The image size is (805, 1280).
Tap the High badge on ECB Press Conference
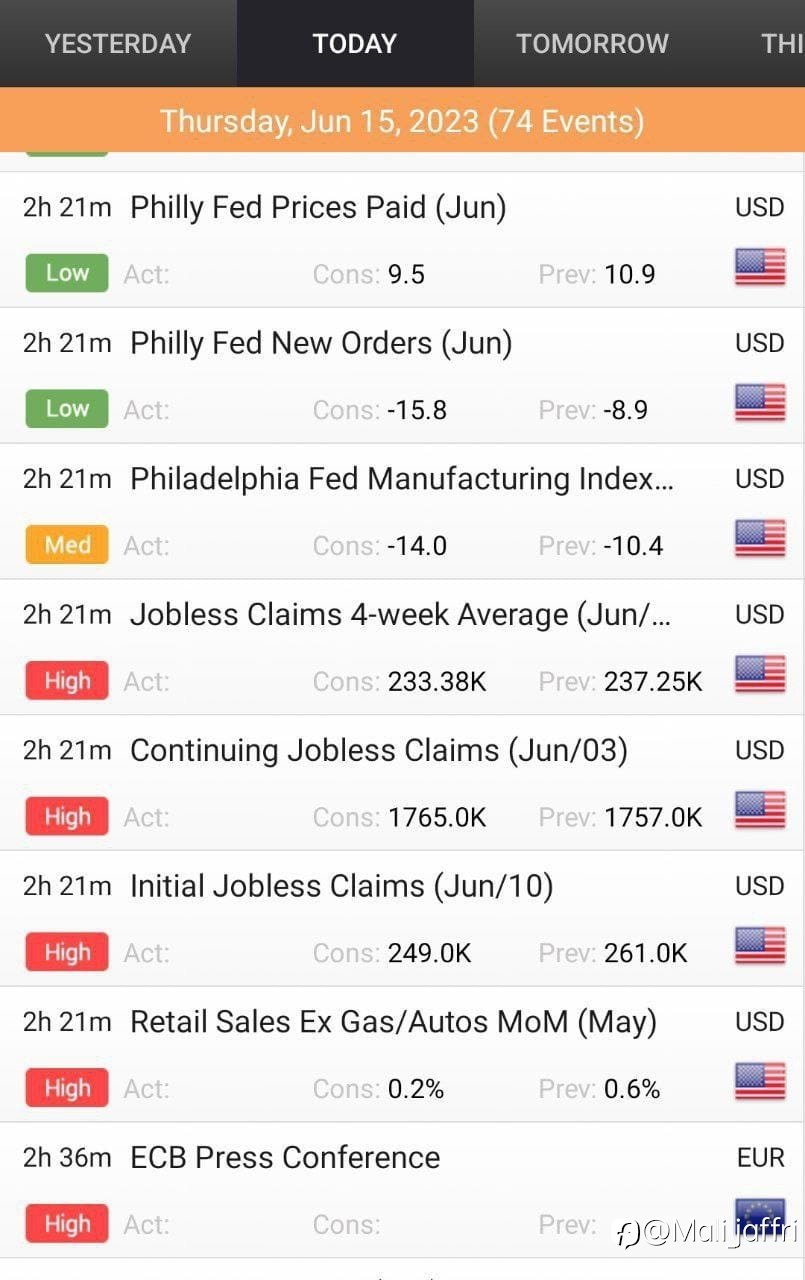pos(67,1224)
